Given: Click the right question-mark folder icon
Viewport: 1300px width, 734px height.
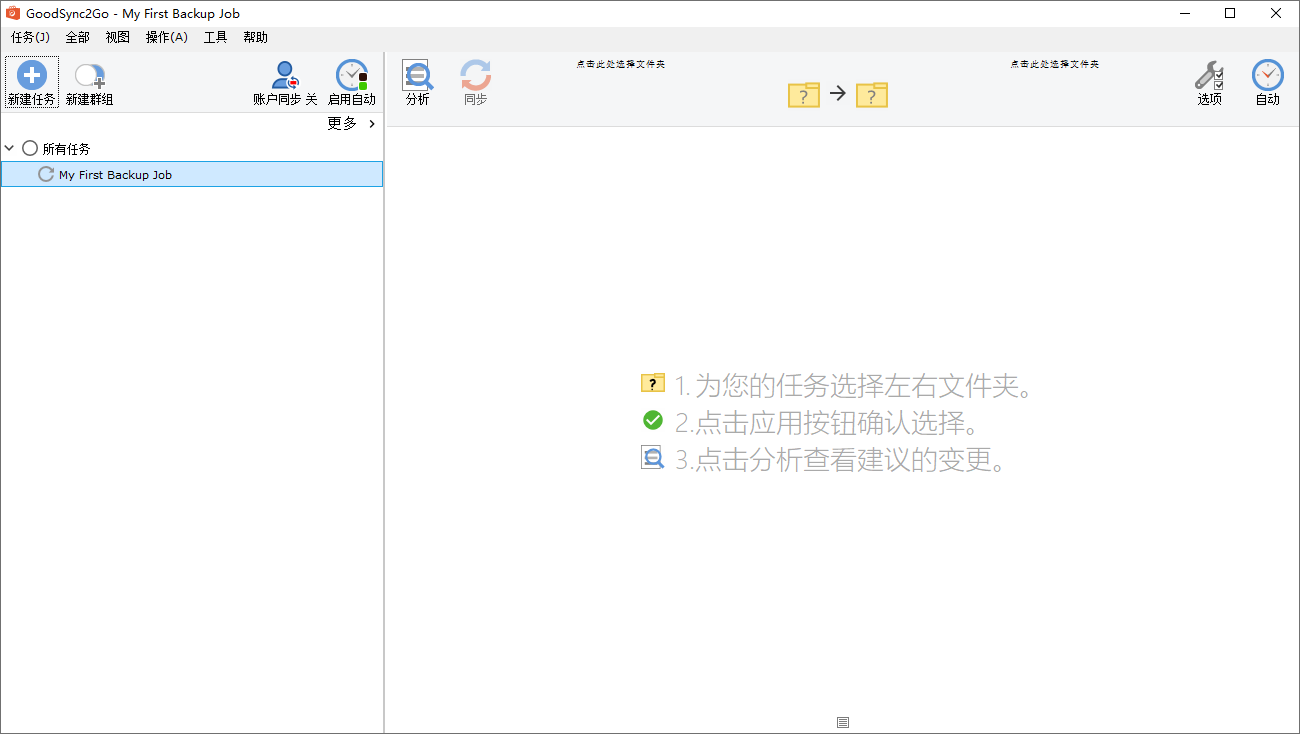Looking at the screenshot, I should click(871, 95).
